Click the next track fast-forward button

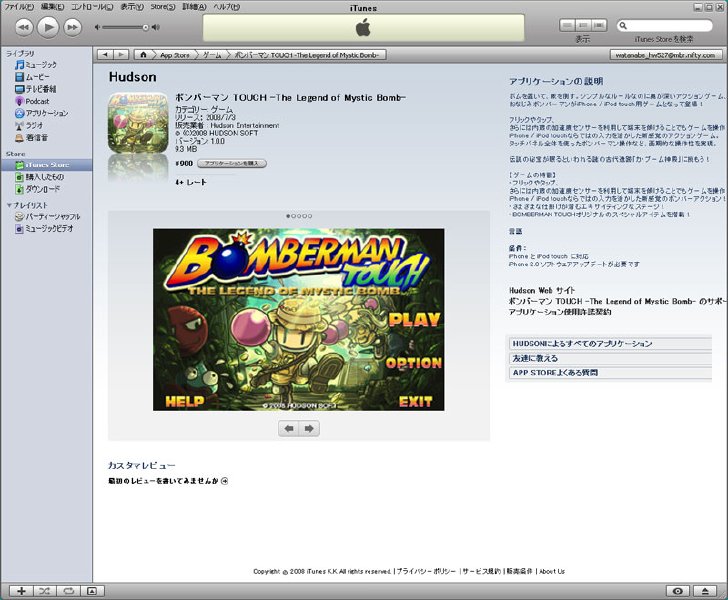(x=72, y=27)
